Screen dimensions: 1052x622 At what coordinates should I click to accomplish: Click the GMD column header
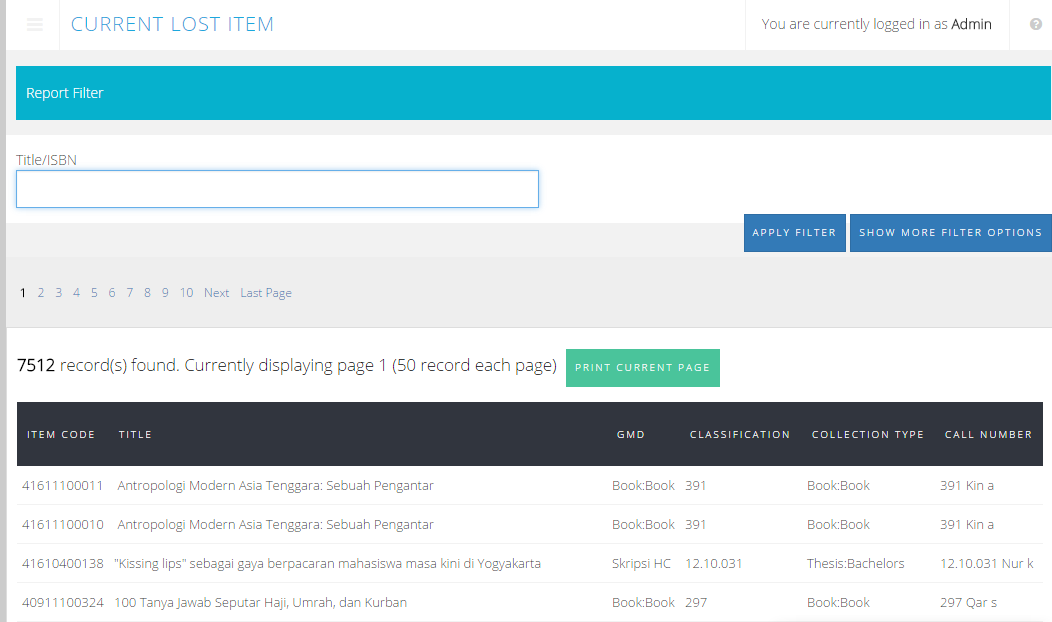tap(631, 435)
